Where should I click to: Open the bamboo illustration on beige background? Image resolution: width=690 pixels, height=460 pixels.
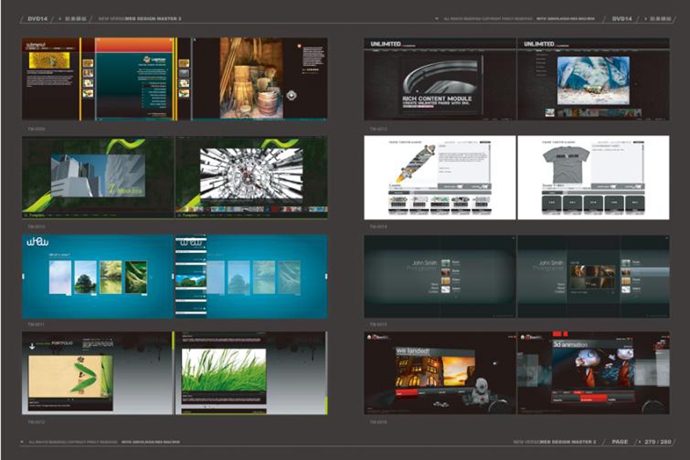click(x=70, y=376)
